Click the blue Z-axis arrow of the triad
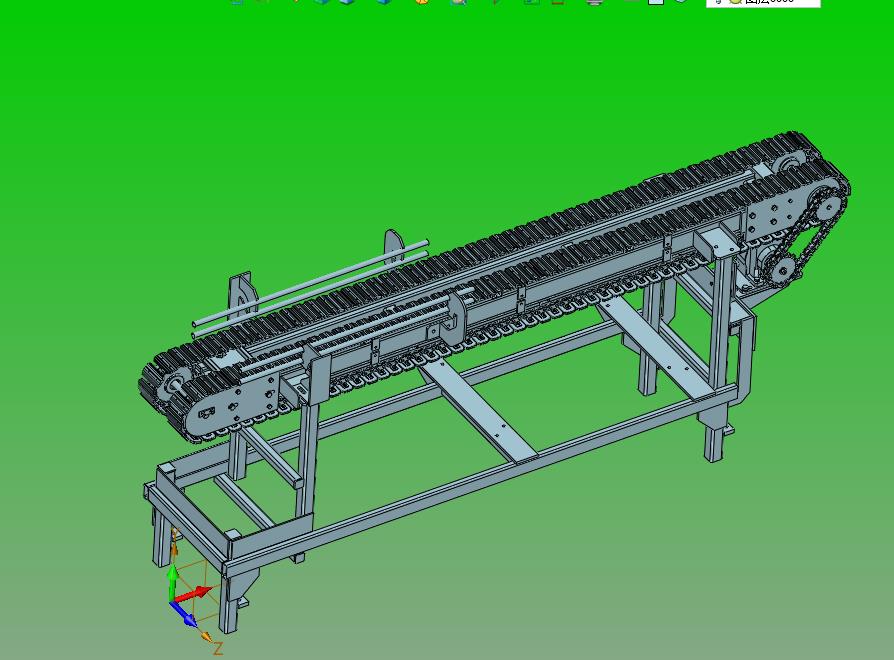The width and height of the screenshot is (894, 660). pos(184,614)
